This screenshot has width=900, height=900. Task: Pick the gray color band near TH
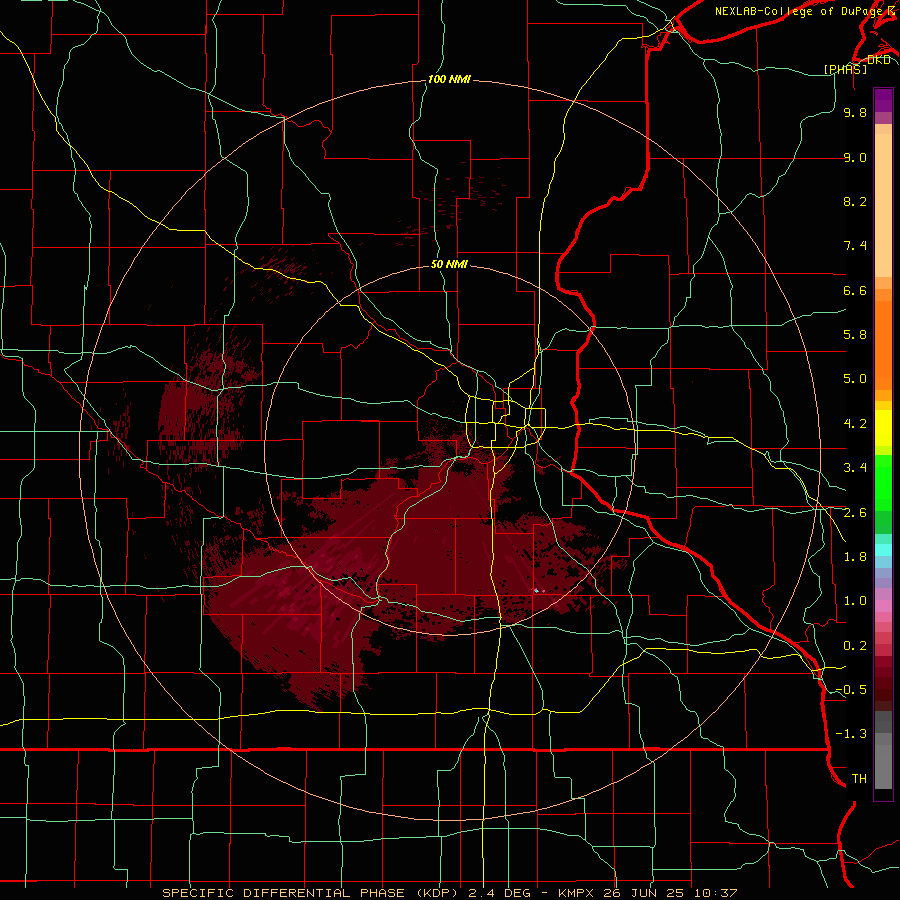(883, 767)
